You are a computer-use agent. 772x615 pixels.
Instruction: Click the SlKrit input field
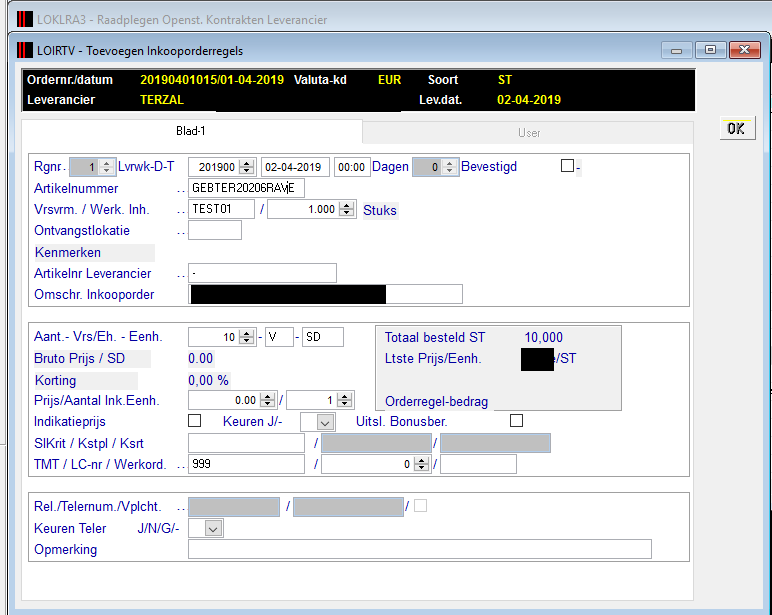246,443
